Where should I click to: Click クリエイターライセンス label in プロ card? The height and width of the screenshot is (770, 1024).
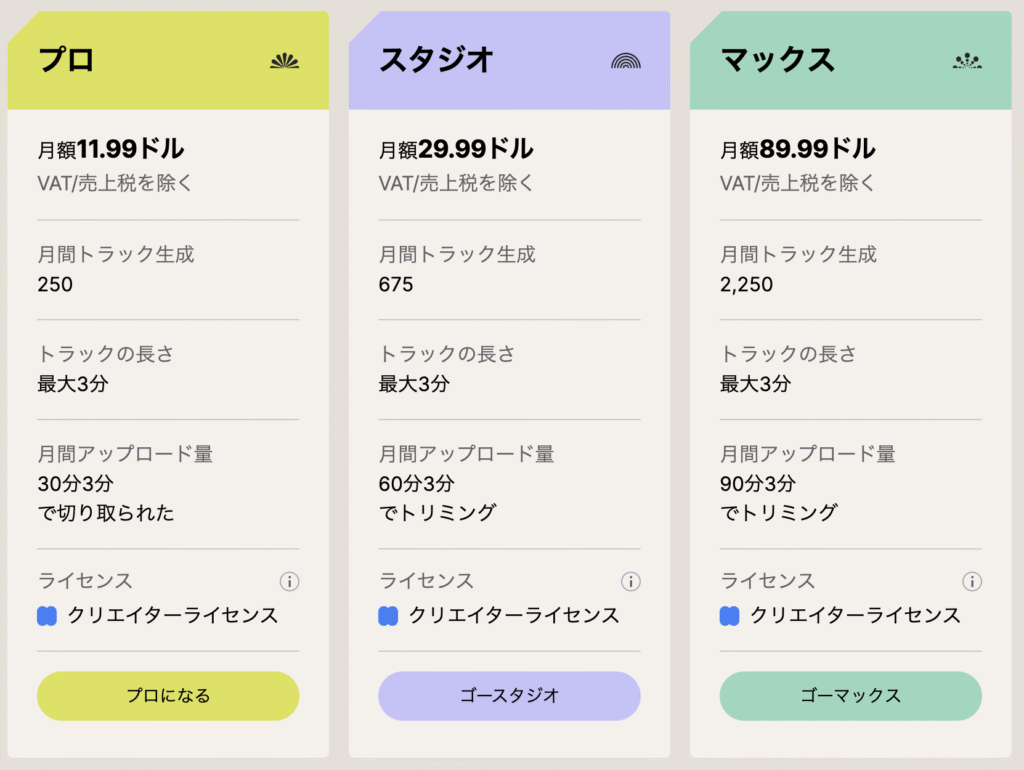[x=173, y=616]
